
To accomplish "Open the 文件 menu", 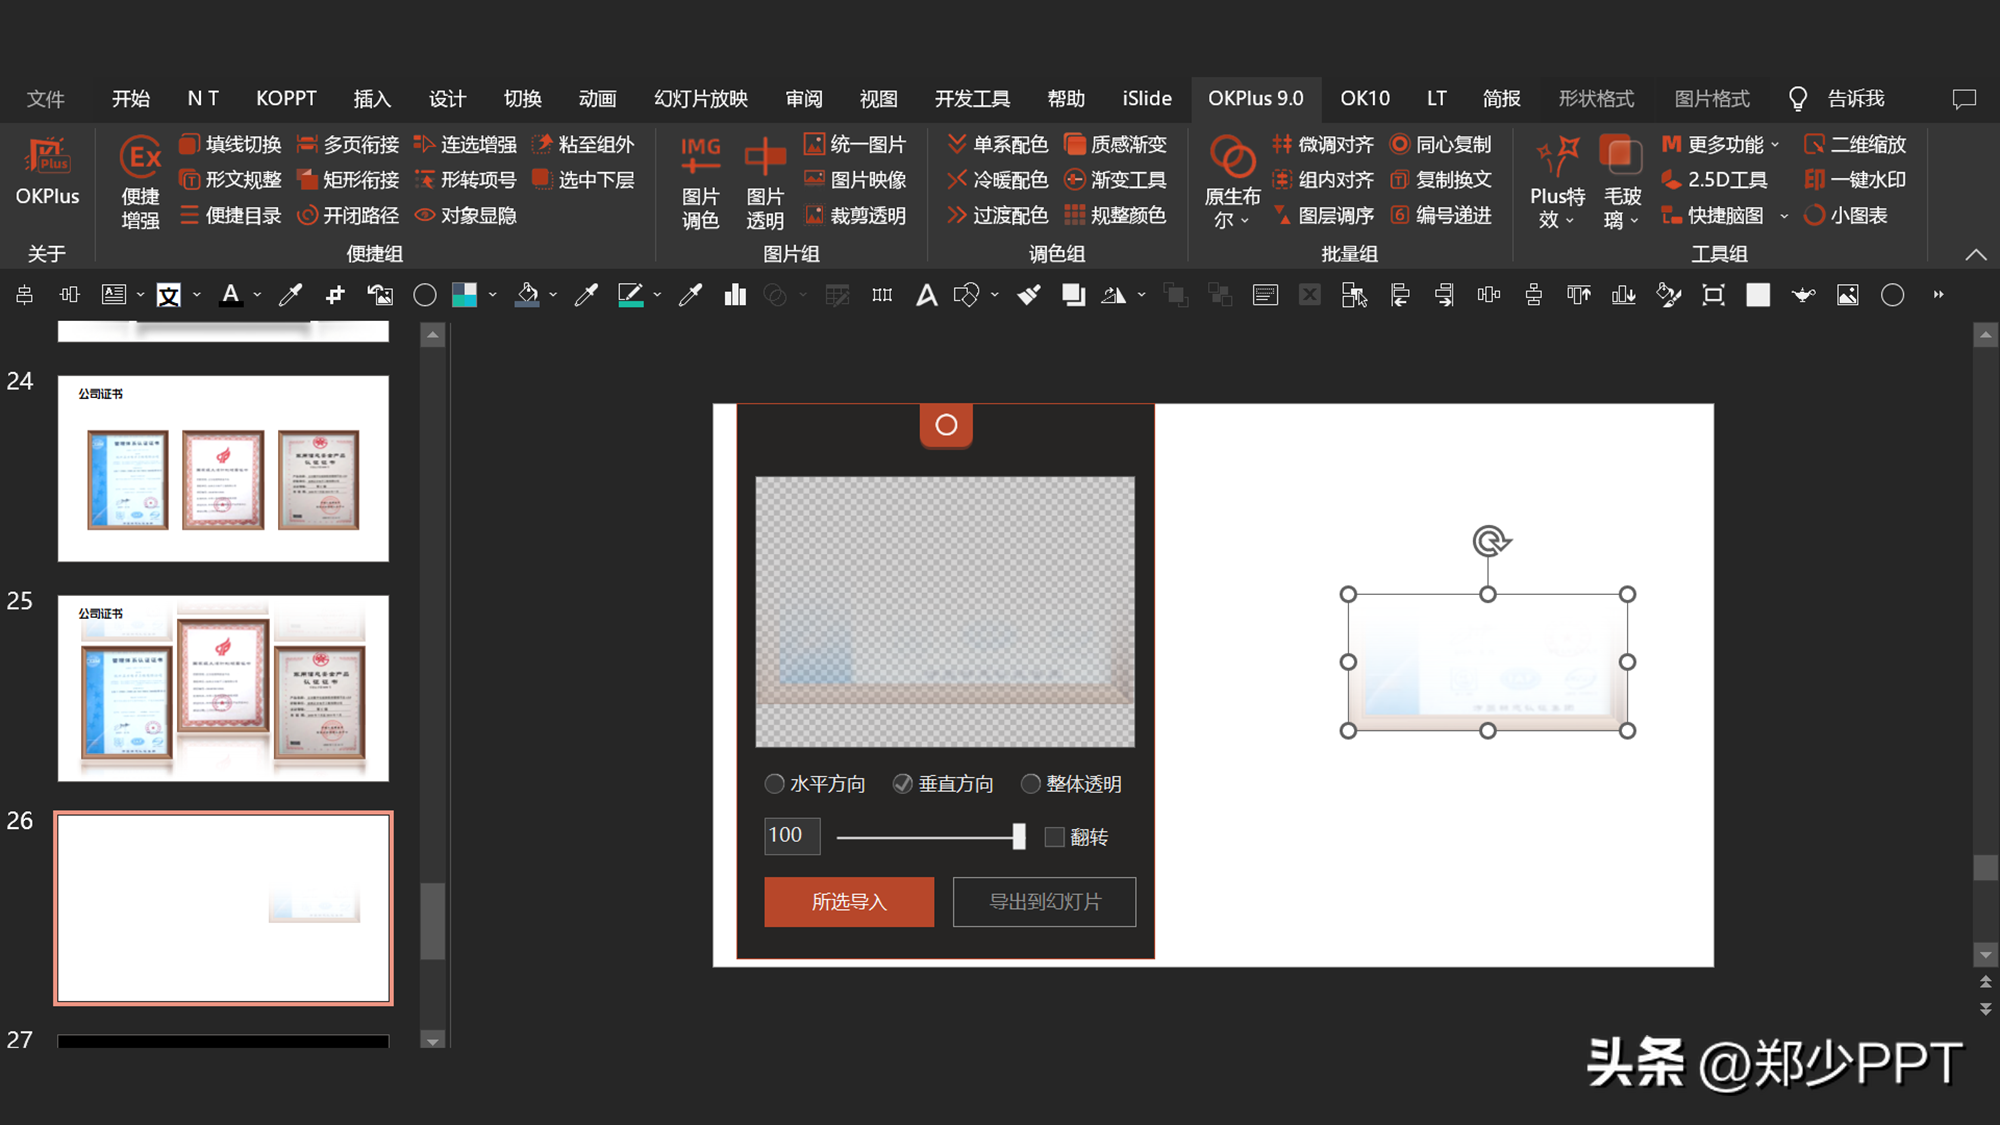I will [45, 98].
